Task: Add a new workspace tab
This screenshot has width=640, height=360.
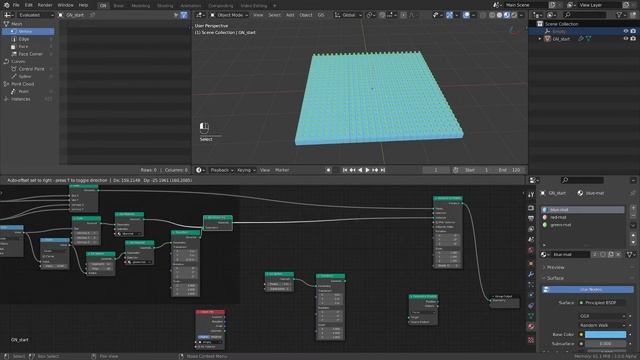Action: [274, 6]
